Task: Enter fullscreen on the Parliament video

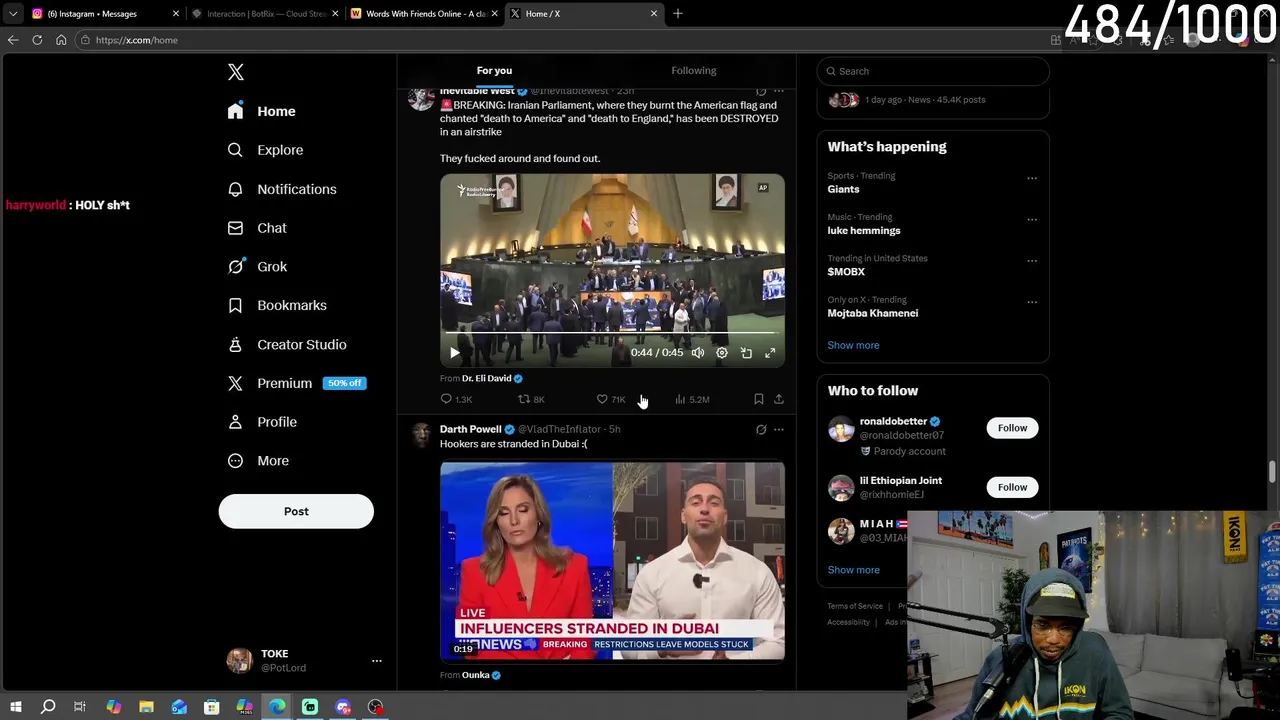Action: 770,353
